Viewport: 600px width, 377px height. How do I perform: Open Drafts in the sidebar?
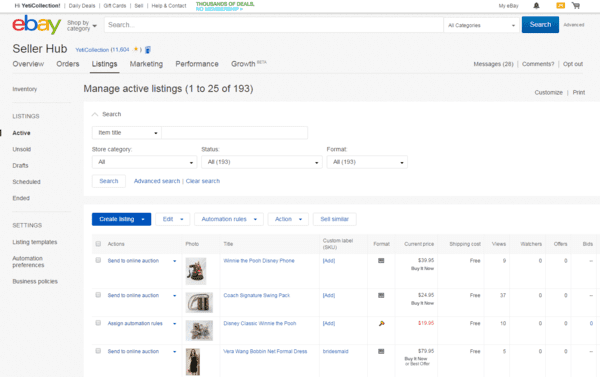pos(20,166)
